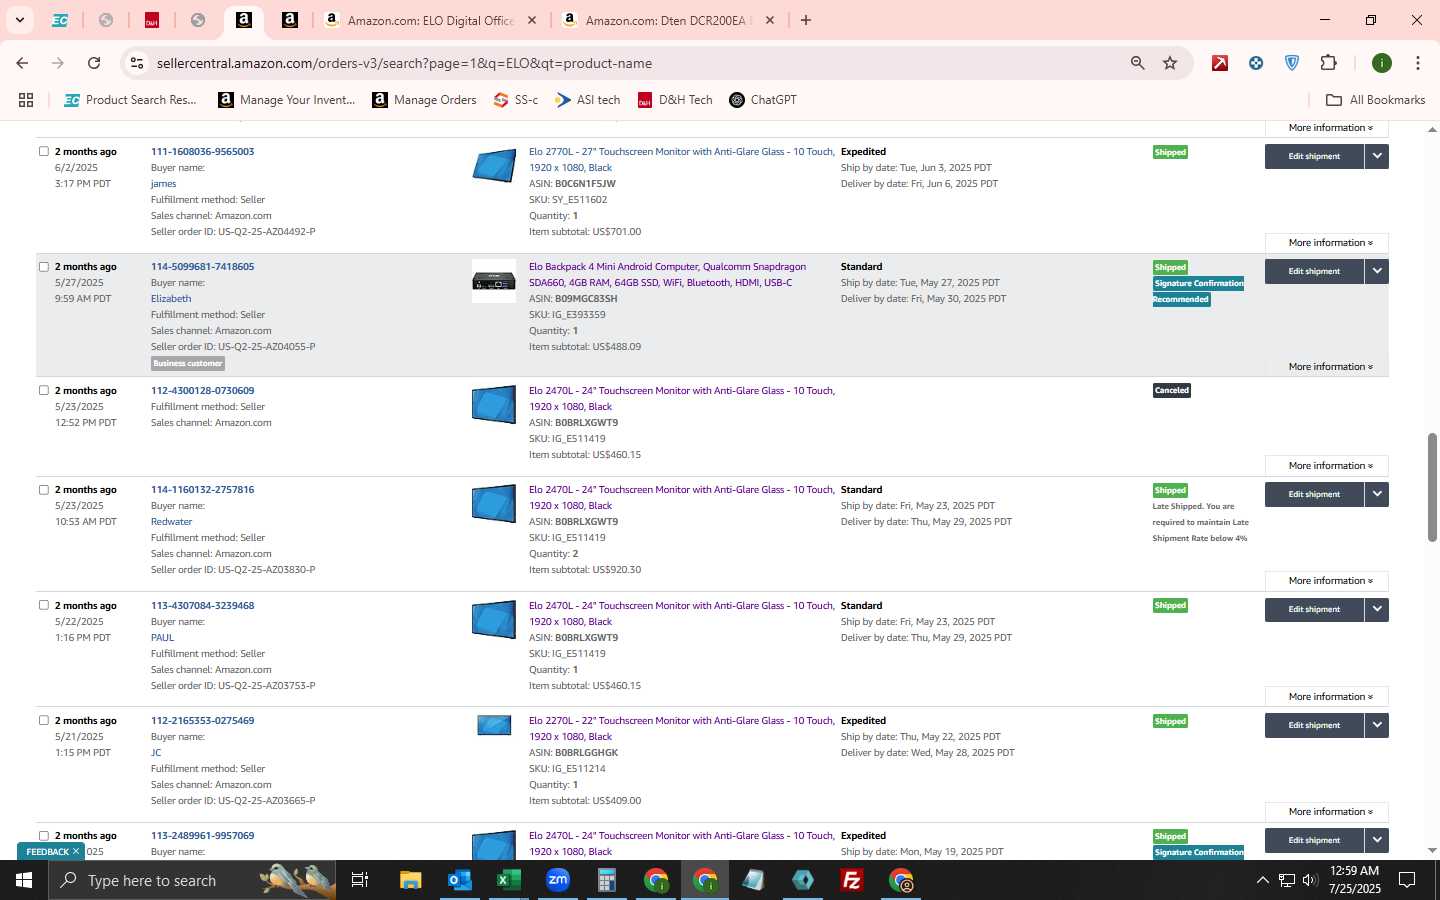Open Excel from the taskbar
Viewport: 1440px width, 900px height.
(x=509, y=880)
